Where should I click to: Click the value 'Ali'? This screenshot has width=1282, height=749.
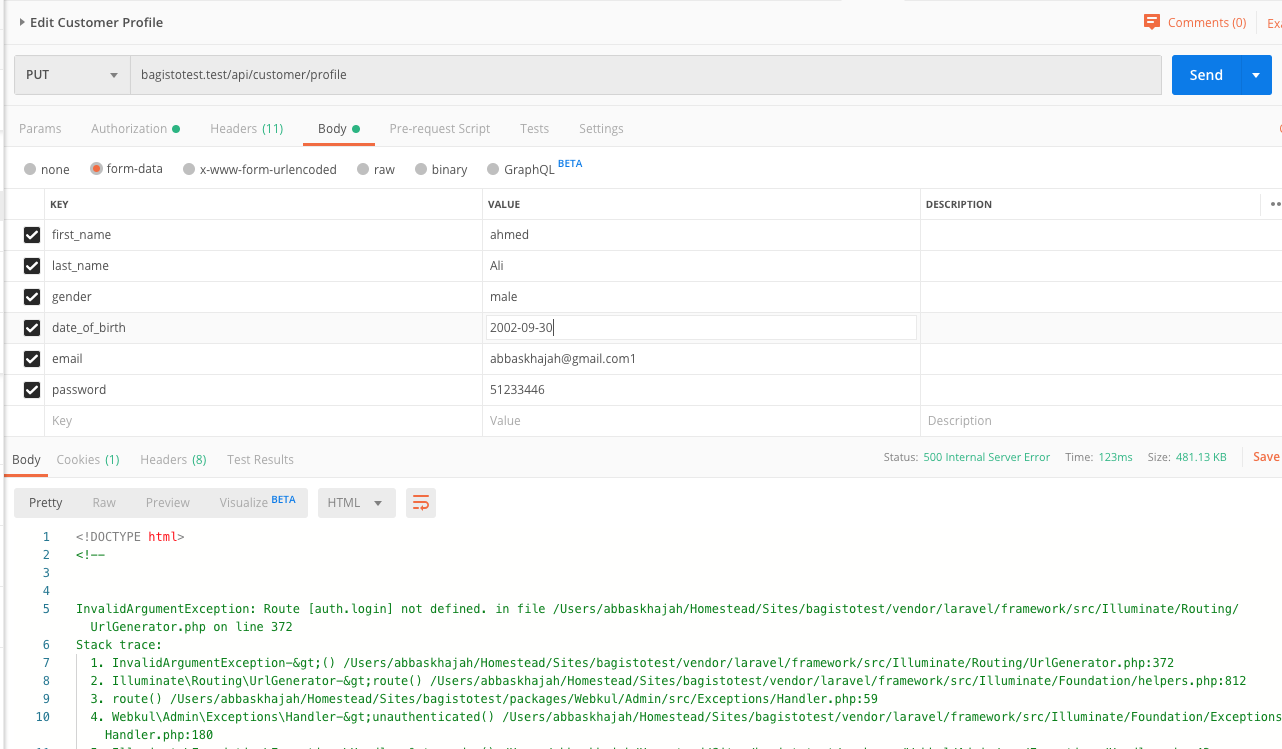497,266
